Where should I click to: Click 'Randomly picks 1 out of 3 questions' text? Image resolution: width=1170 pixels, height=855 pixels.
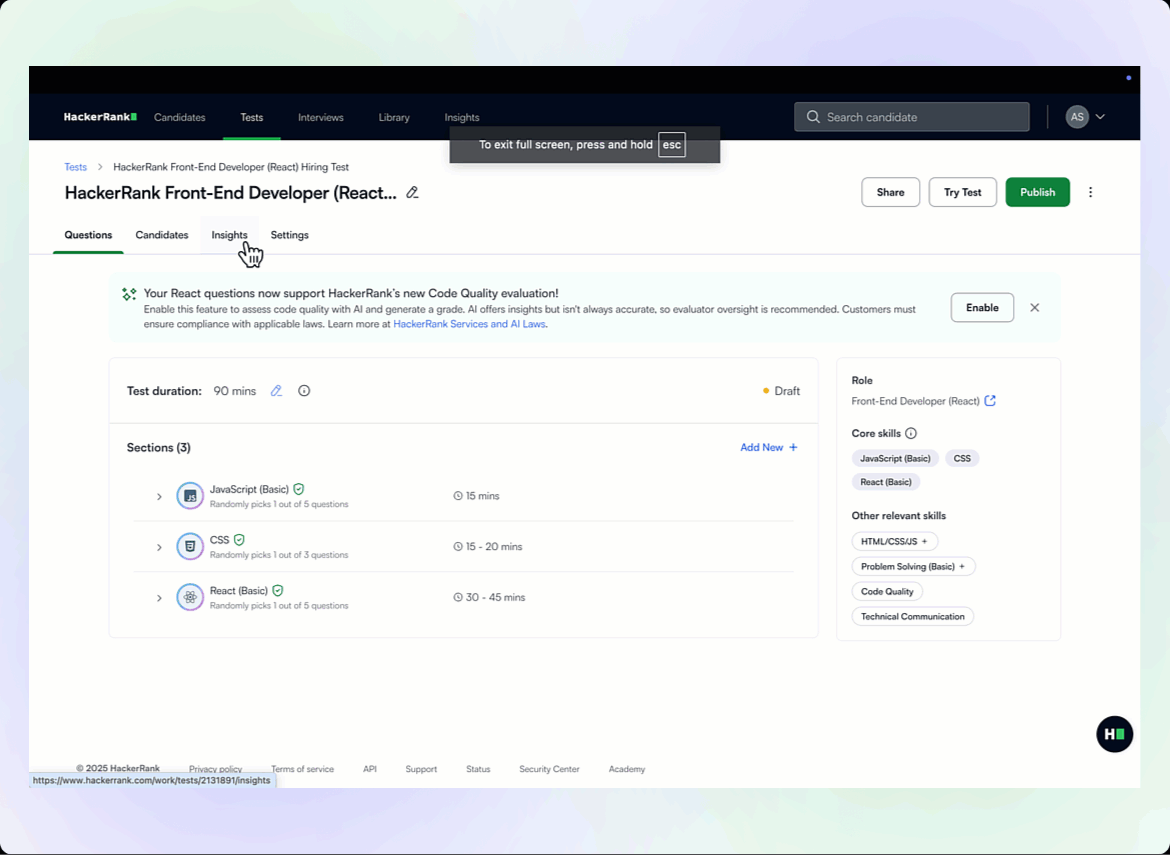click(279, 555)
